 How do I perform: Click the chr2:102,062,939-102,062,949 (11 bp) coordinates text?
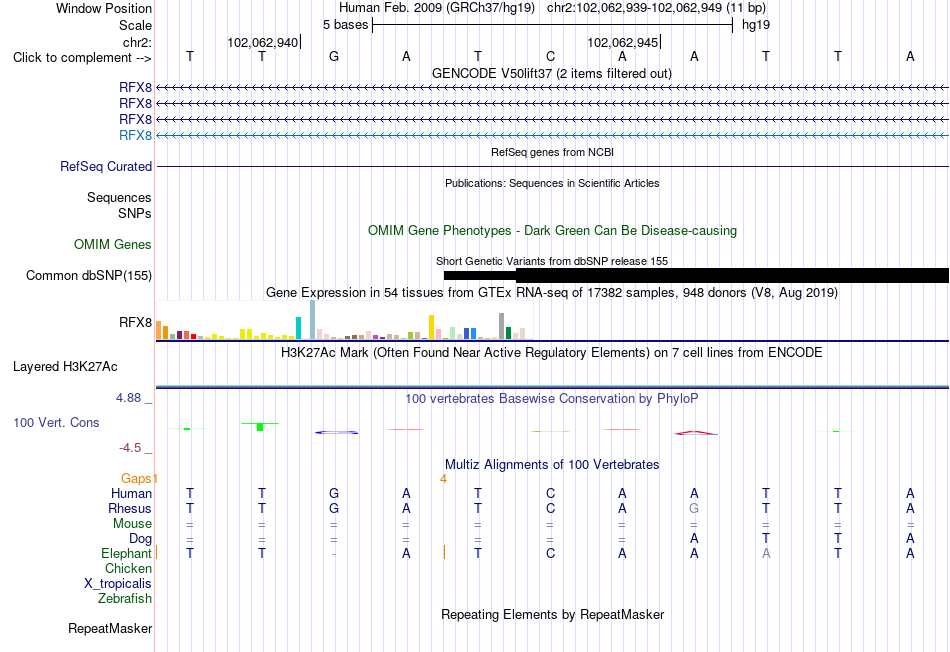(x=656, y=8)
